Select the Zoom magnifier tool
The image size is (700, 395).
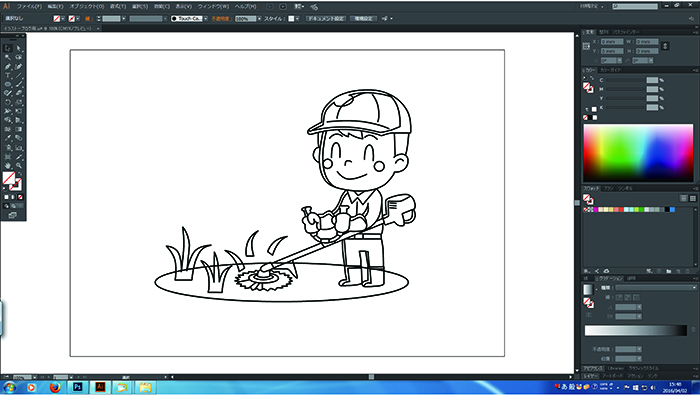(x=19, y=166)
